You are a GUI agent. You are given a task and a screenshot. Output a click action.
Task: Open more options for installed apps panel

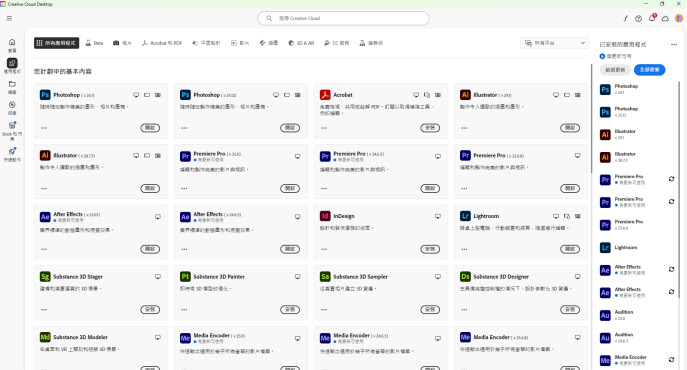tap(674, 44)
